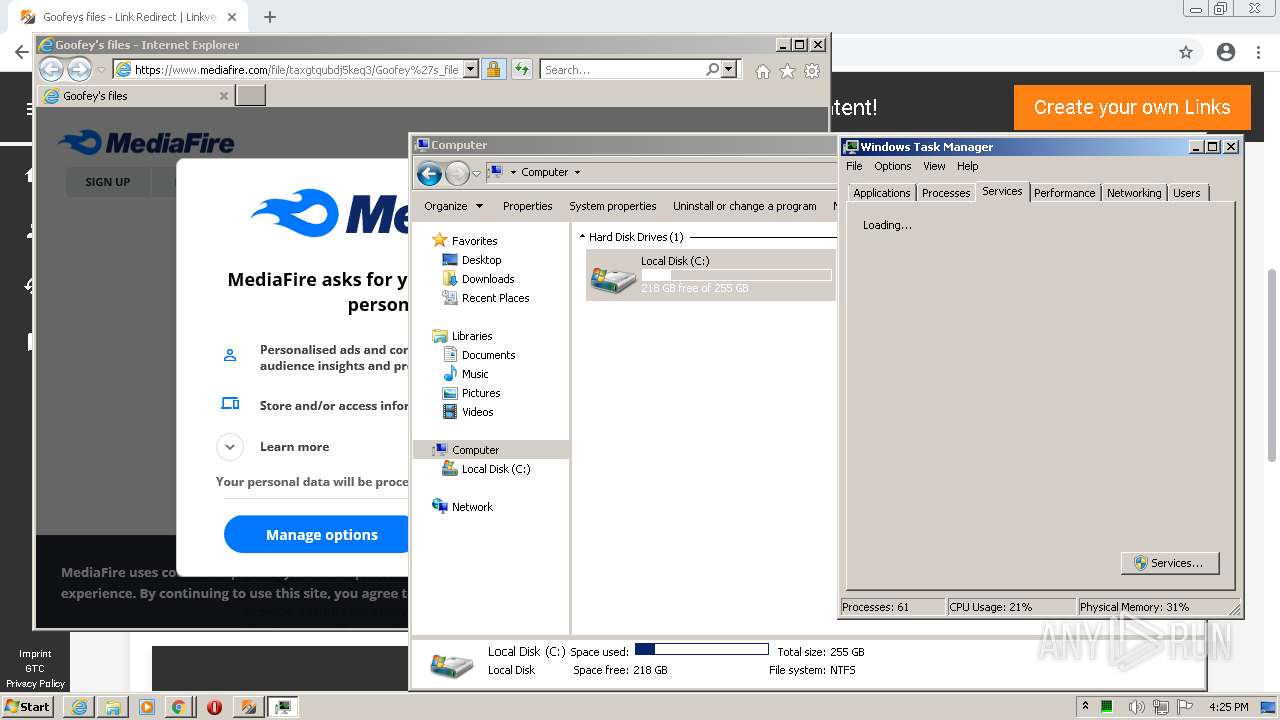Open Action Center flag tray icon
Screen dimensions: 1280x720
click(1186, 707)
